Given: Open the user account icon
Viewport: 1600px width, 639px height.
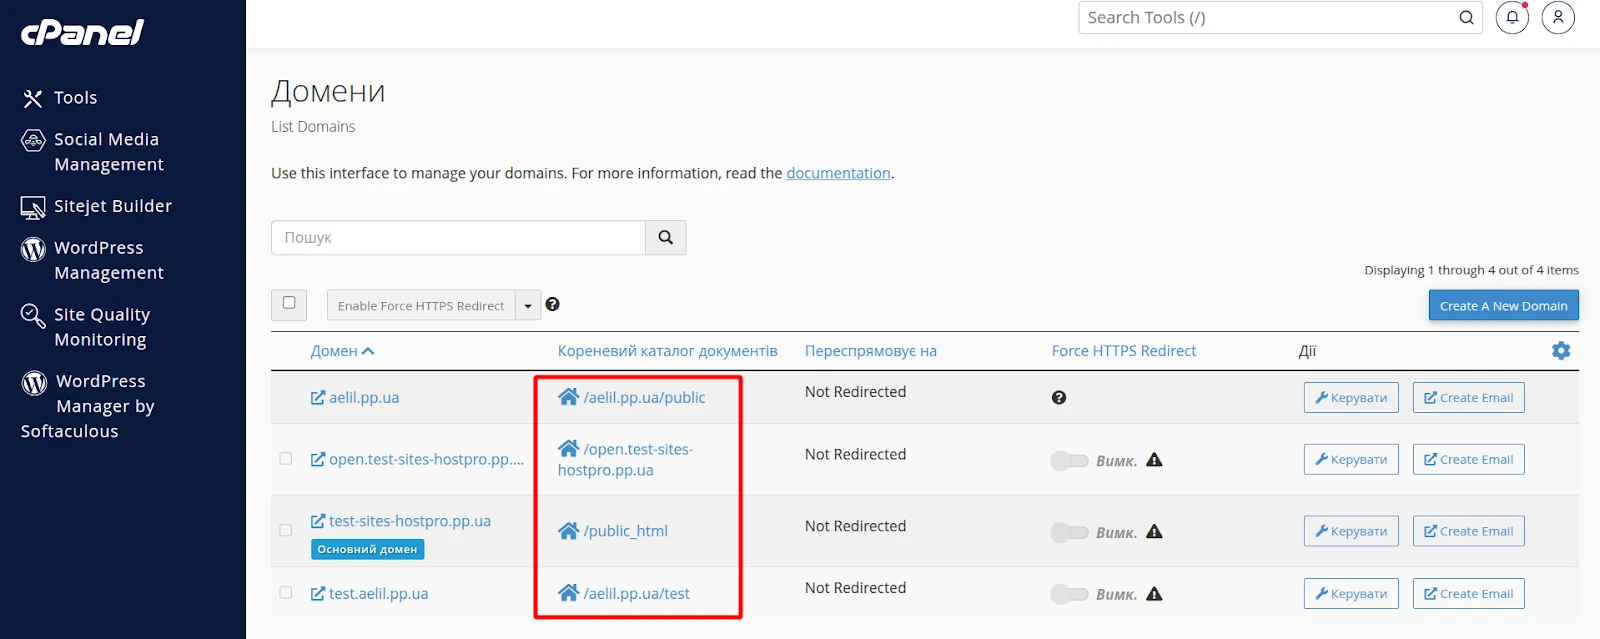Looking at the screenshot, I should [1558, 18].
